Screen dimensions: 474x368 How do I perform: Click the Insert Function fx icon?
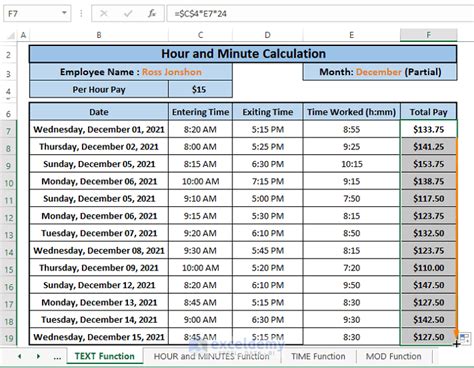tap(152, 13)
